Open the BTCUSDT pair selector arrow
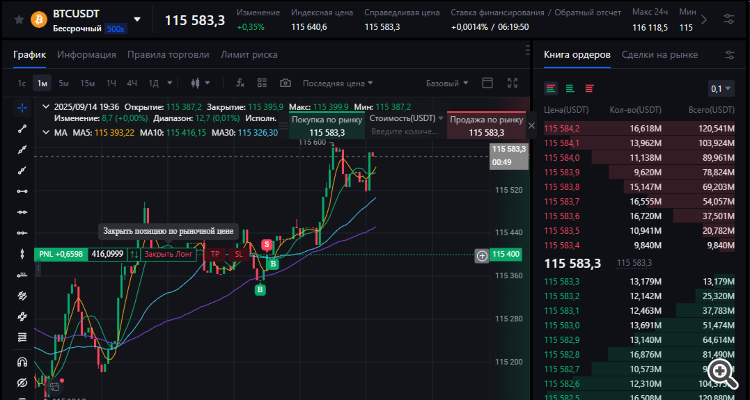Image resolution: width=750 pixels, height=400 pixels. (x=138, y=20)
